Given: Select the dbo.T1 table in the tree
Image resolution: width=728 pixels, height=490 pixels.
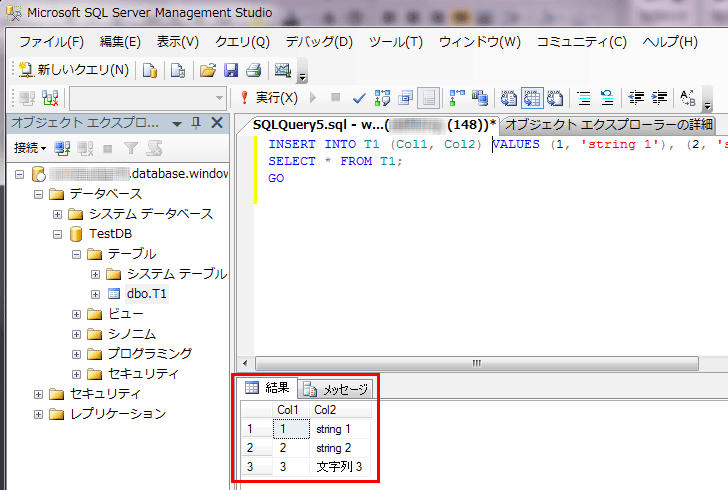Looking at the screenshot, I should (x=146, y=294).
